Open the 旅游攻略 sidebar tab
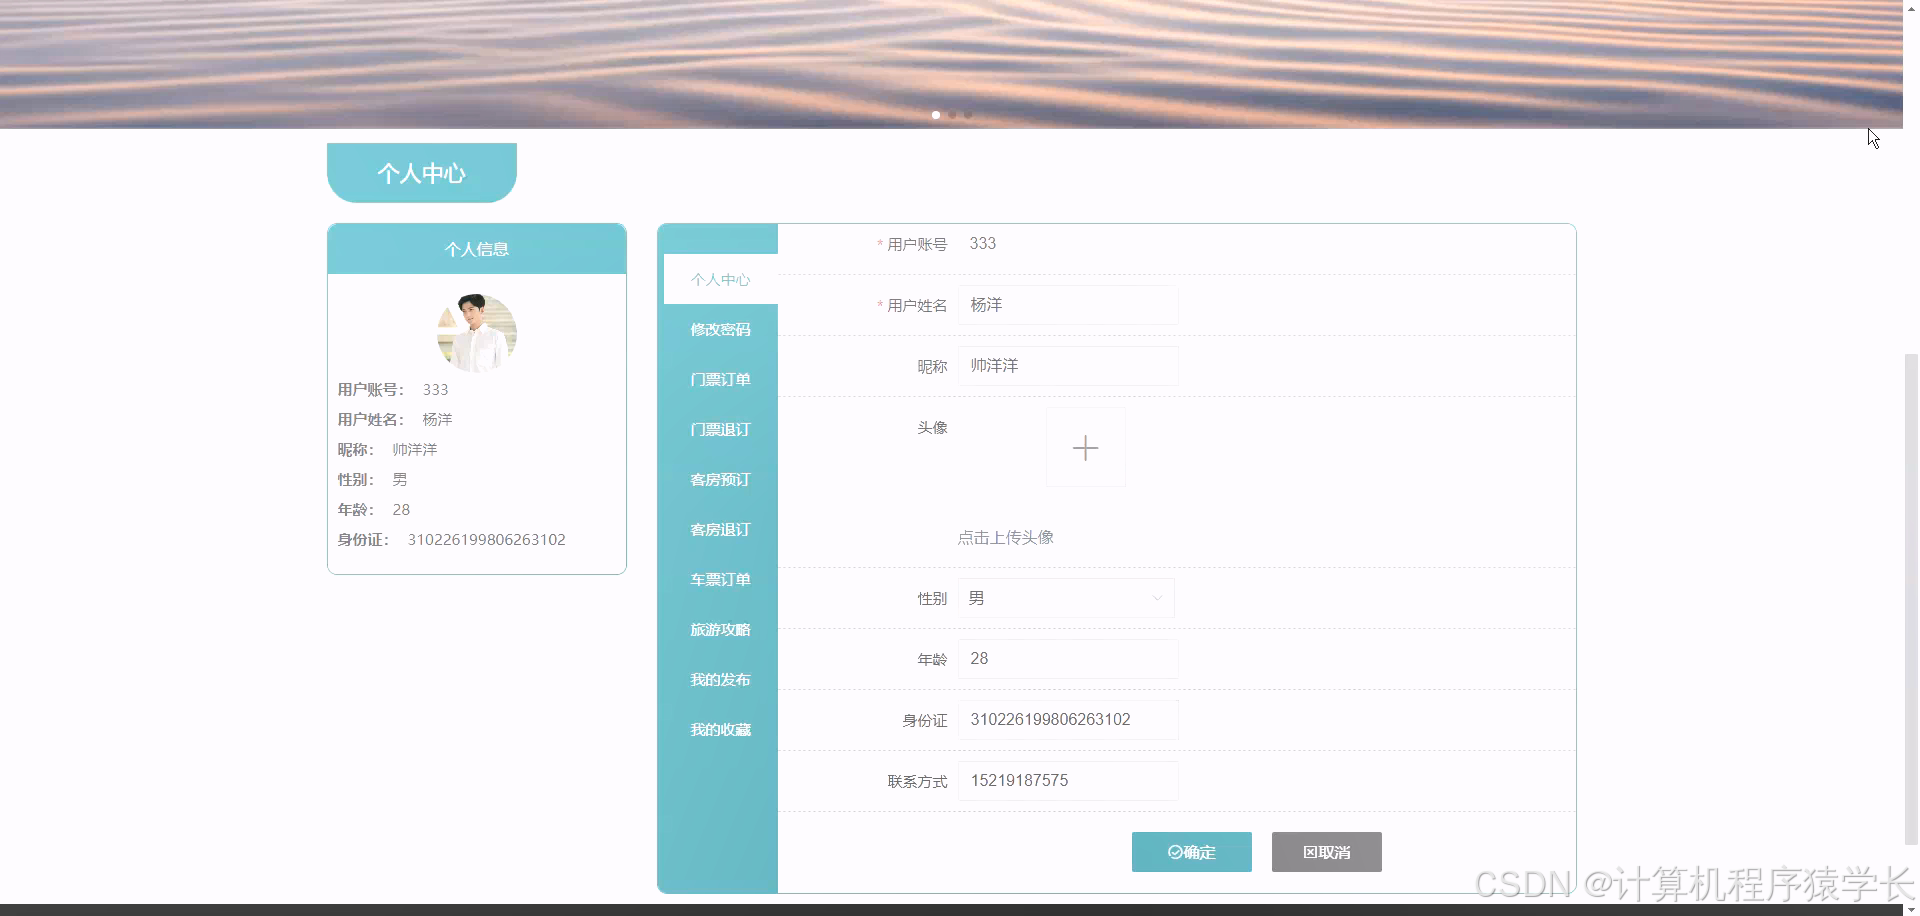The height and width of the screenshot is (916, 1920). click(720, 629)
